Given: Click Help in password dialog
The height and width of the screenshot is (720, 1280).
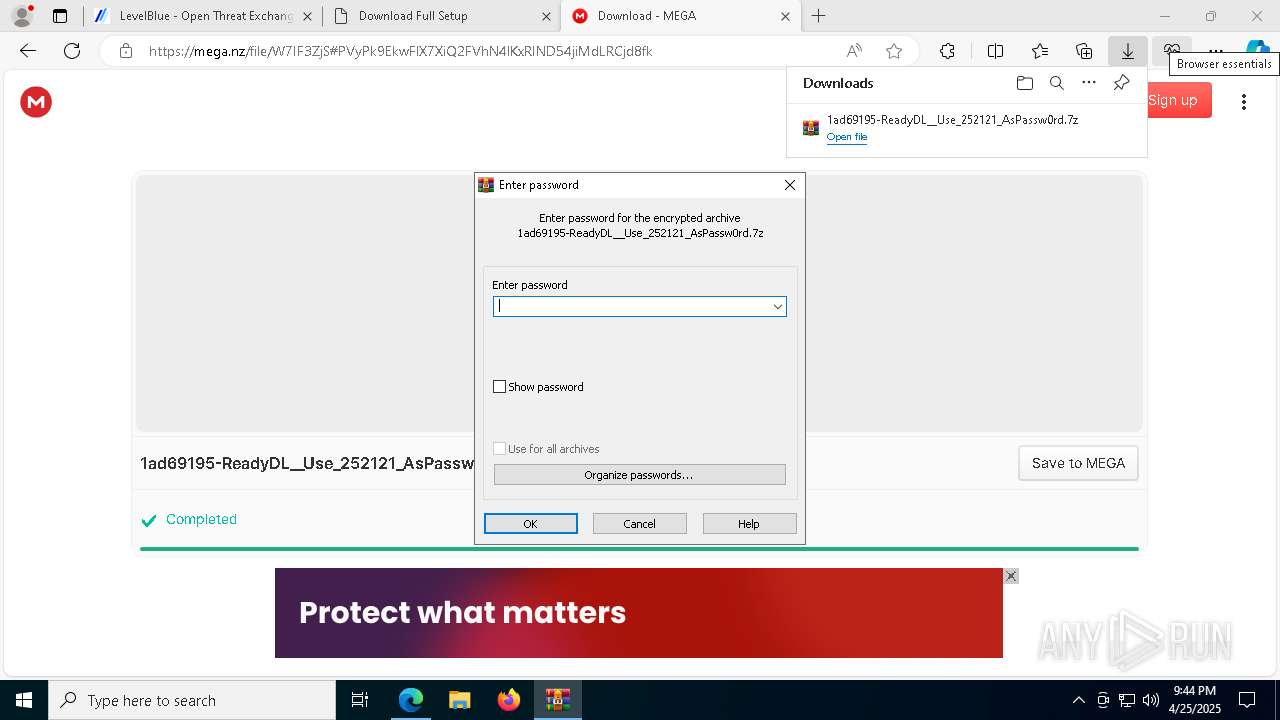Looking at the screenshot, I should coord(749,524).
